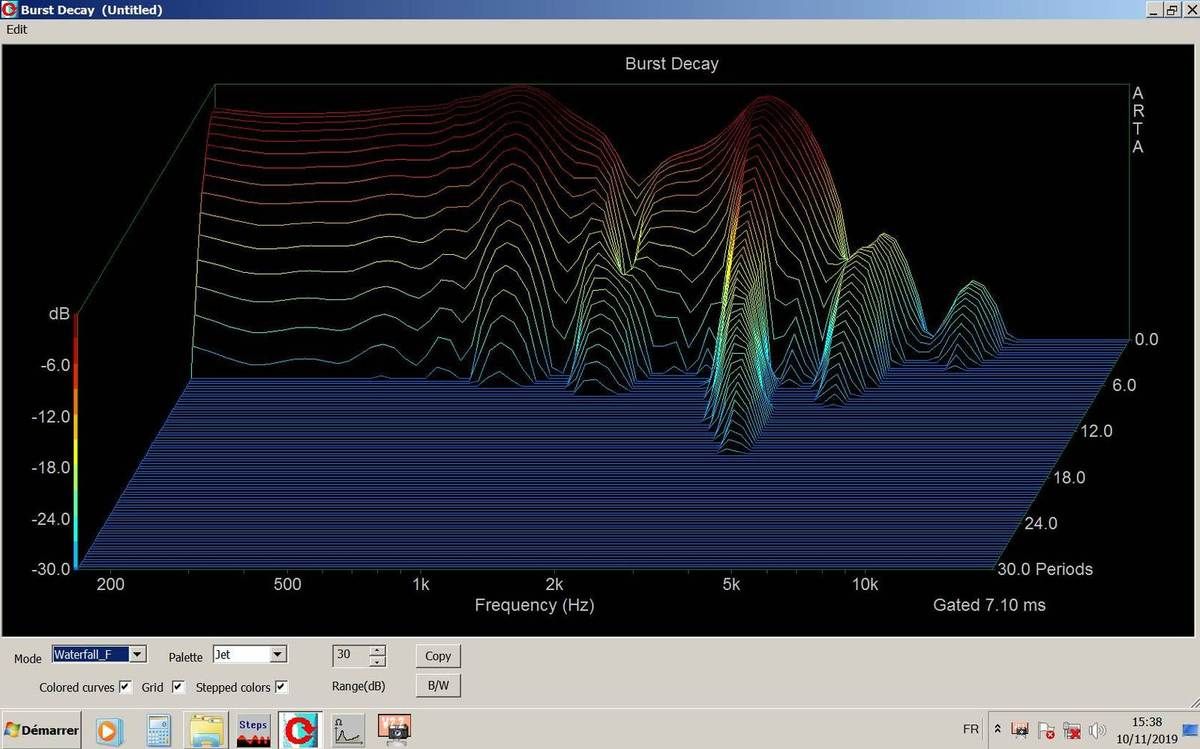Open the LIMP impedance app in taskbar

click(347, 730)
